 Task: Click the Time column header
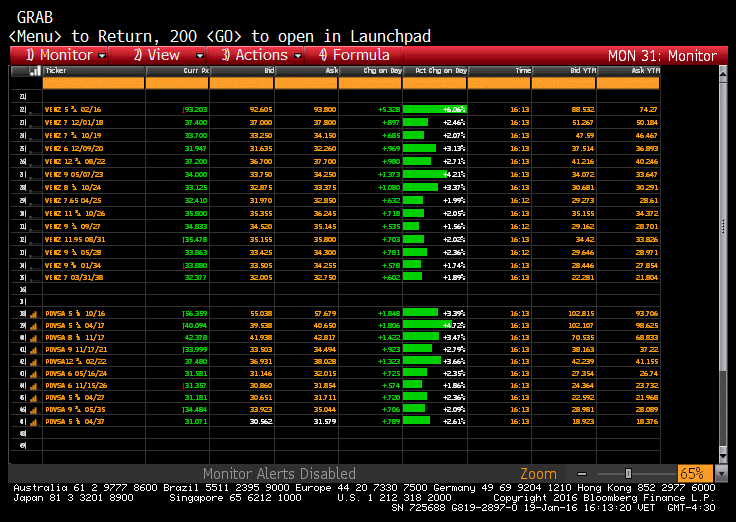click(500, 71)
